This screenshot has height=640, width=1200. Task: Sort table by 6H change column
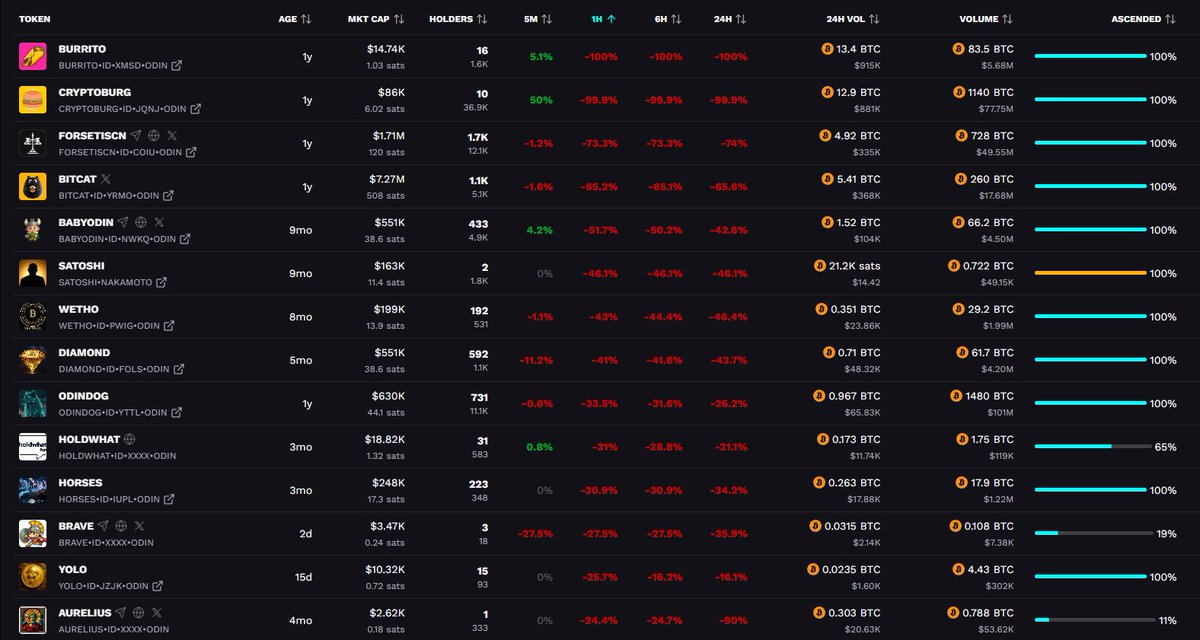pyautogui.click(x=668, y=19)
